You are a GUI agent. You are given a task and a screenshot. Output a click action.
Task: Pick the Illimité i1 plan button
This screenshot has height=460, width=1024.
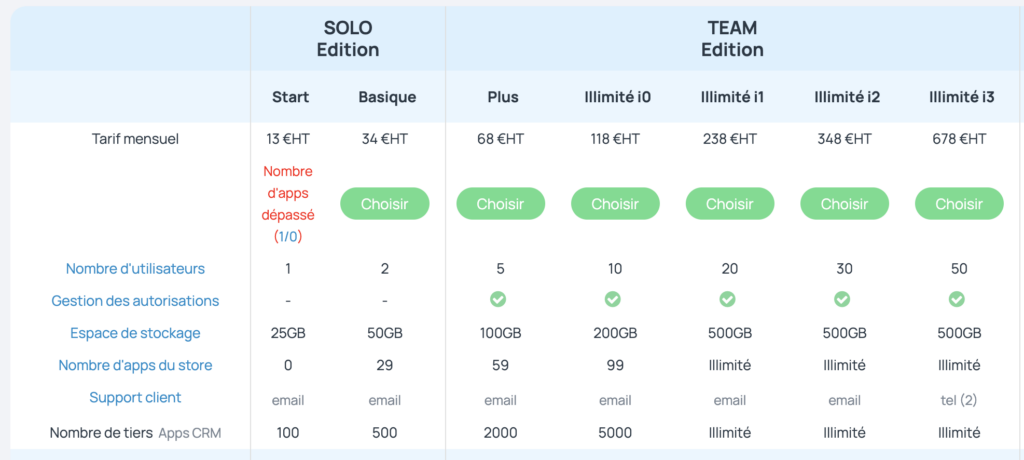[x=729, y=203]
